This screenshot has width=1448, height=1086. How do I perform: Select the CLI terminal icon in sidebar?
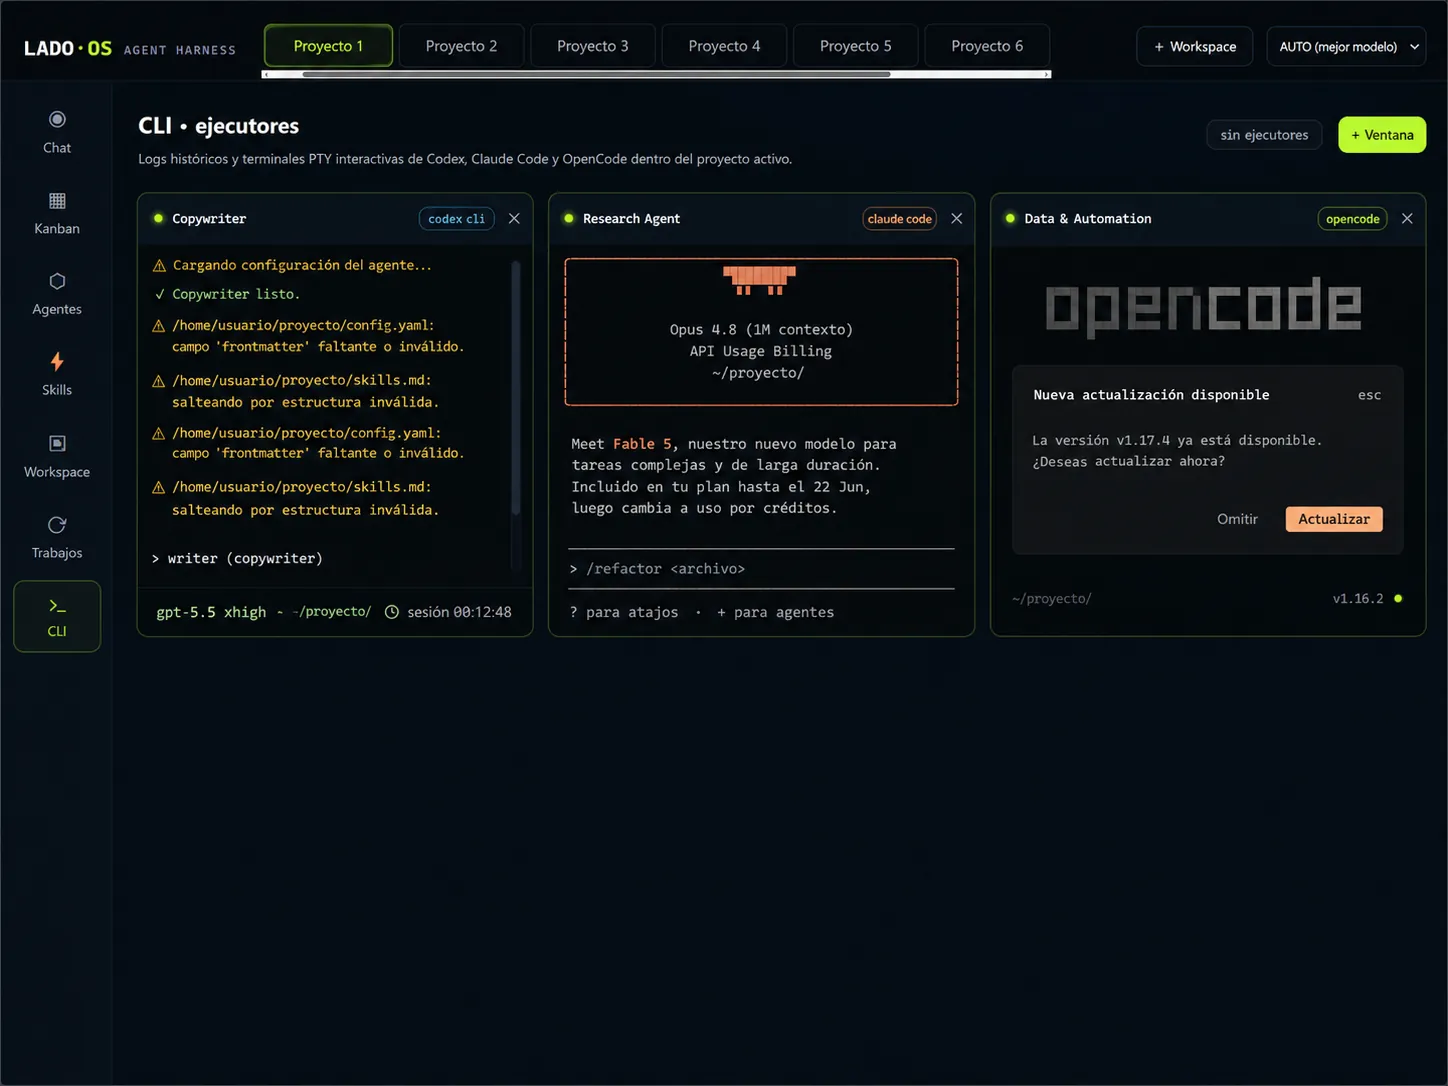point(57,606)
